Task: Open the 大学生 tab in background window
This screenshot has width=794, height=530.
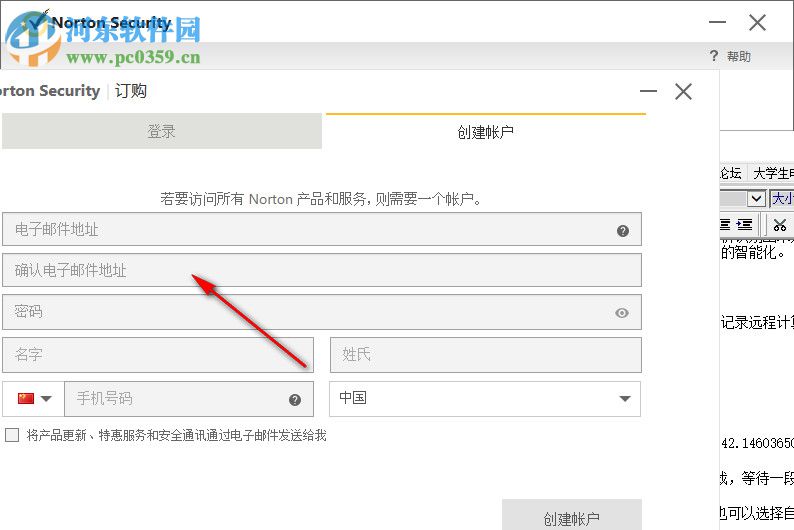Action: click(773, 173)
